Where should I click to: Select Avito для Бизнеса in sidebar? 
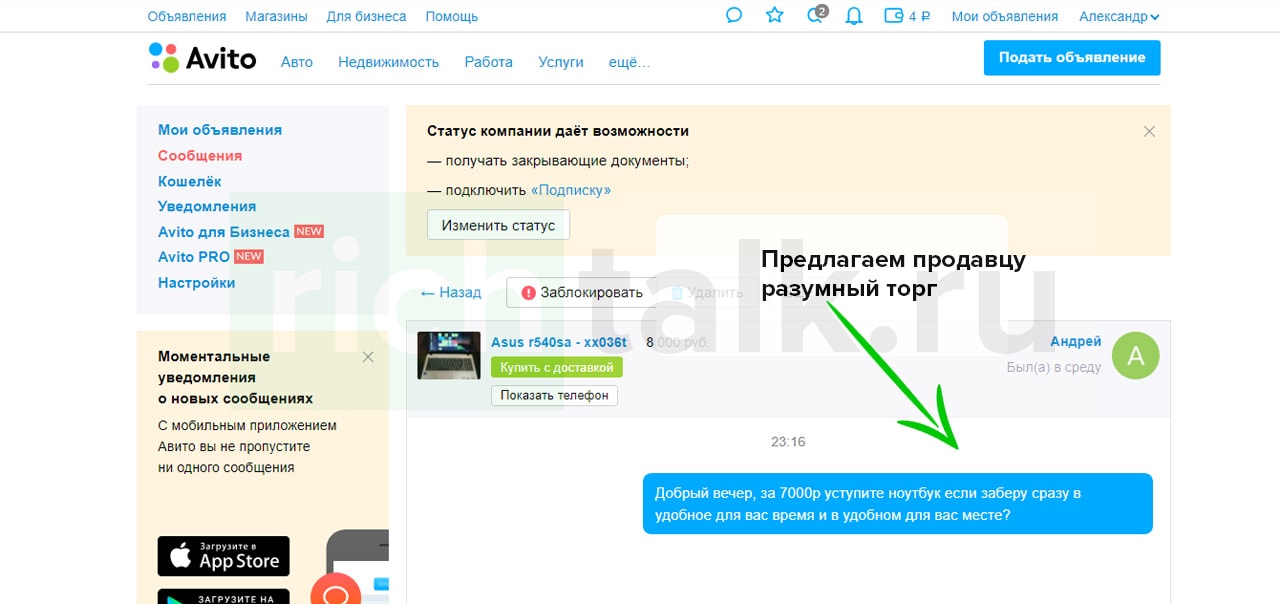(x=224, y=232)
